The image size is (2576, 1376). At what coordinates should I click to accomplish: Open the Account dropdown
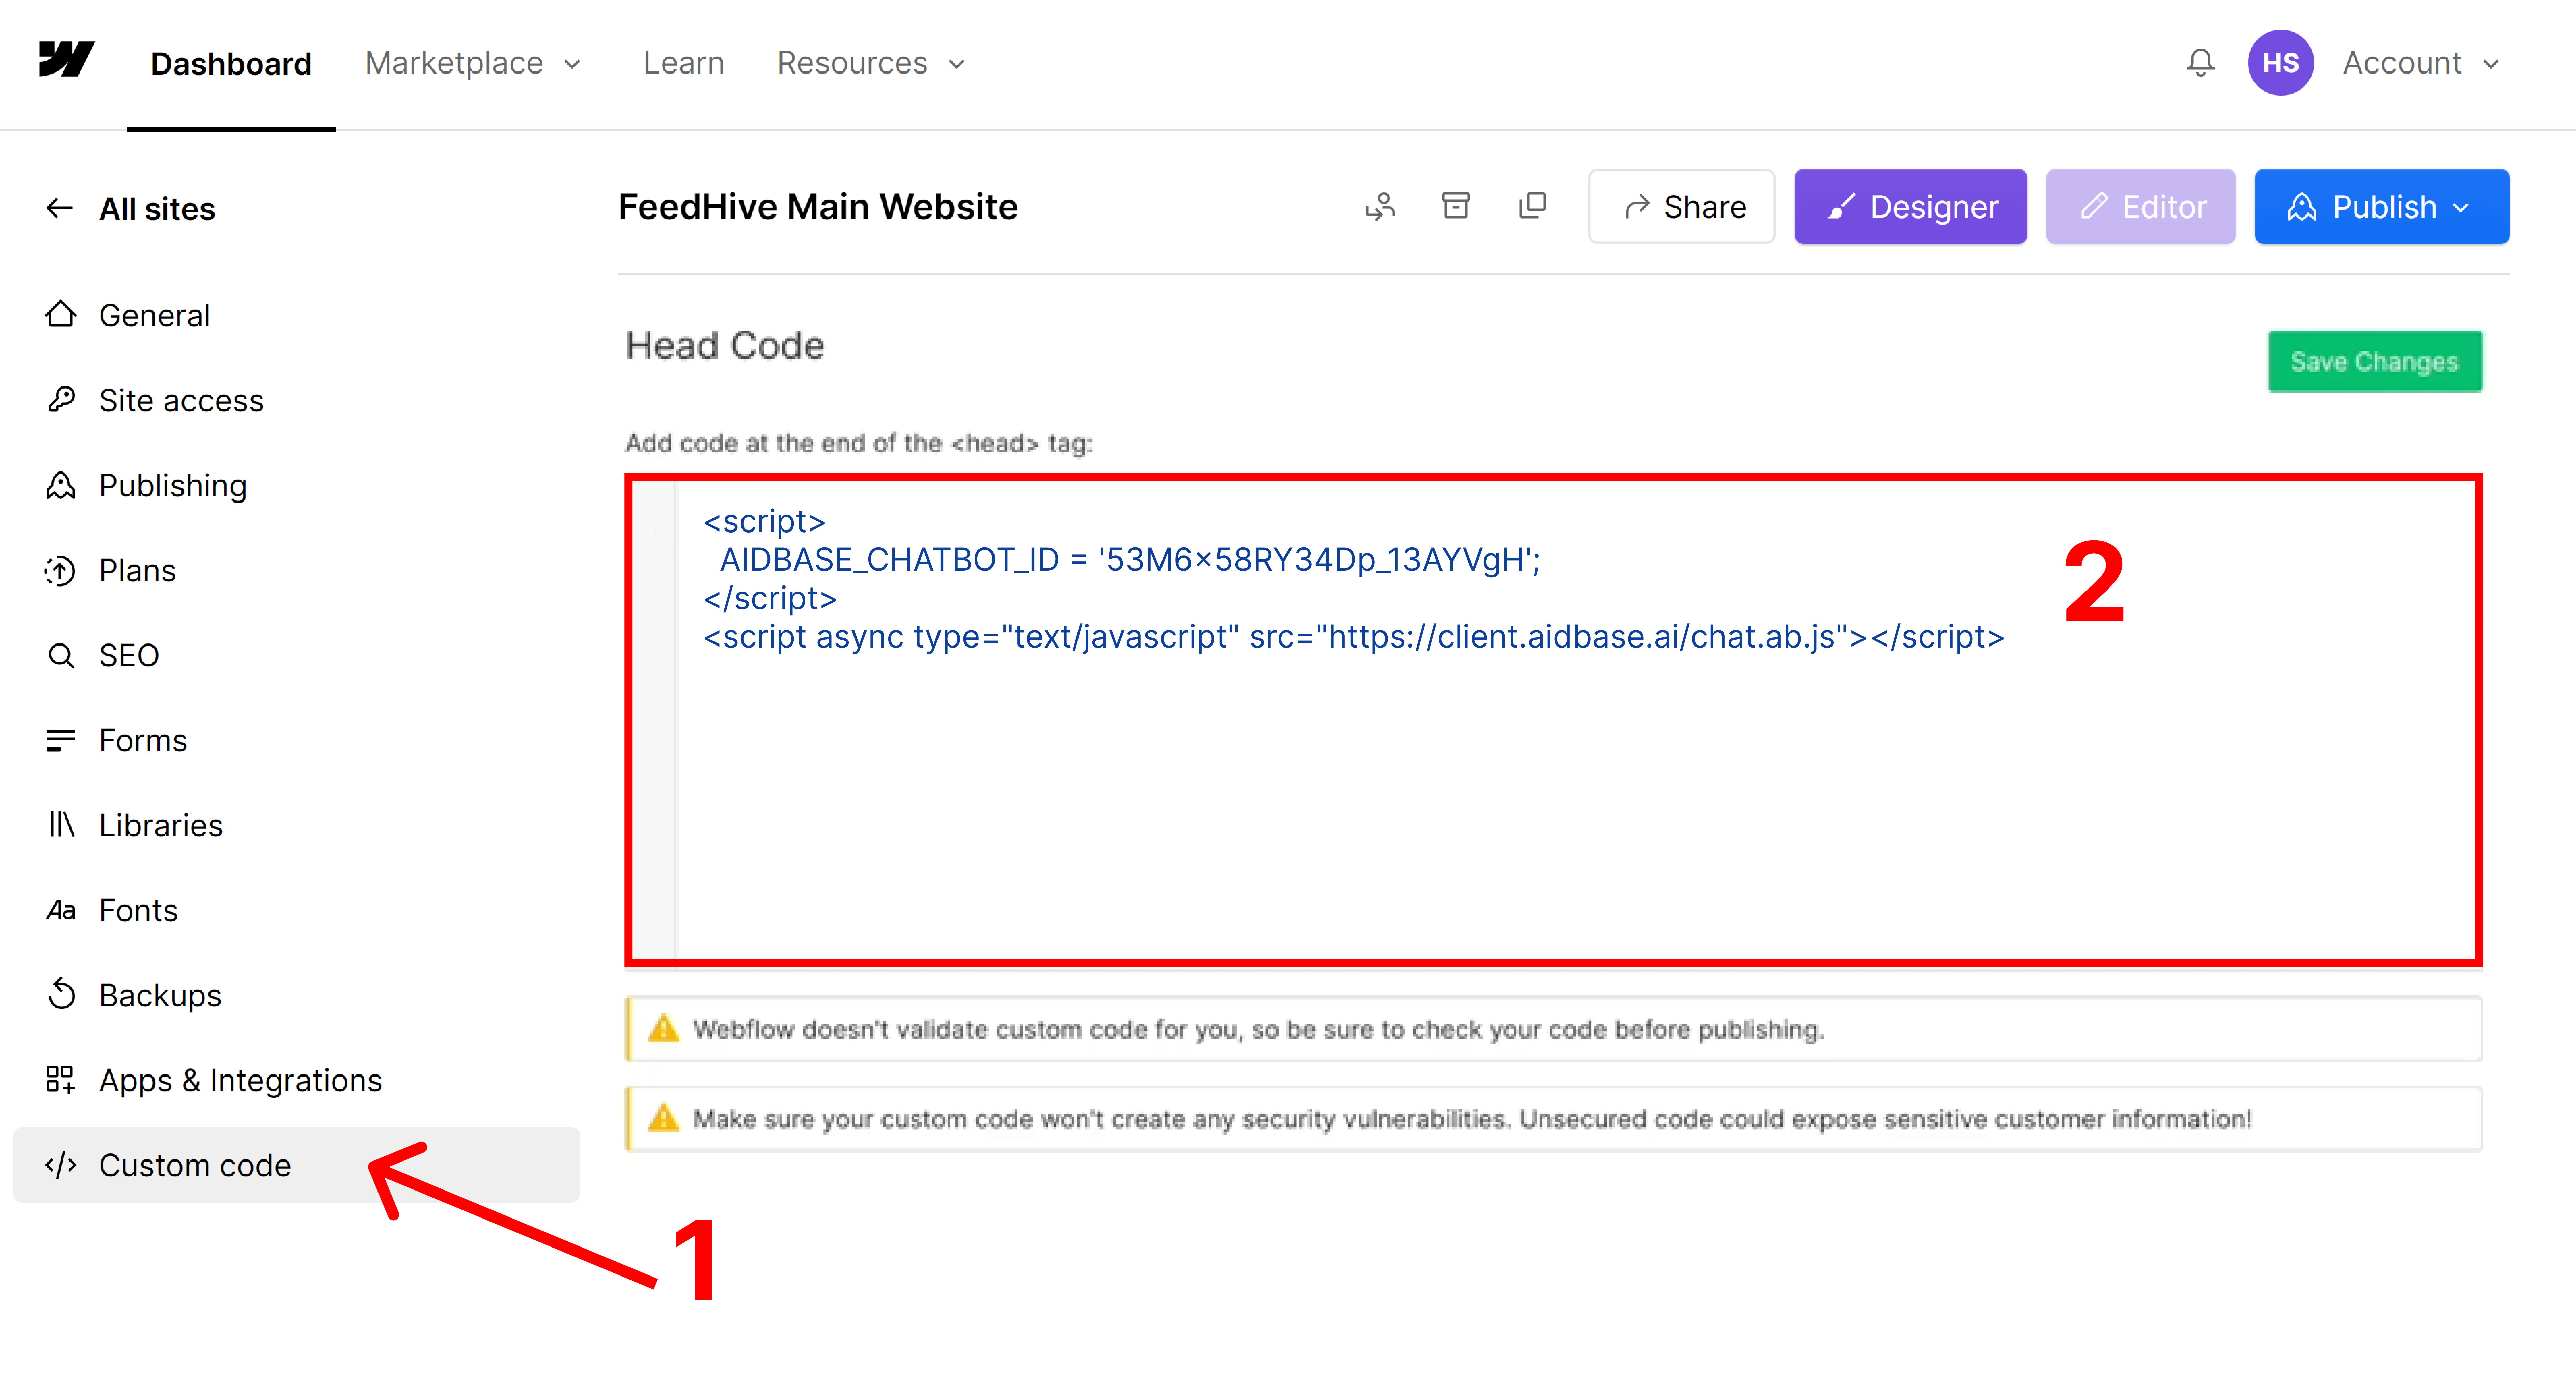[x=2420, y=62]
